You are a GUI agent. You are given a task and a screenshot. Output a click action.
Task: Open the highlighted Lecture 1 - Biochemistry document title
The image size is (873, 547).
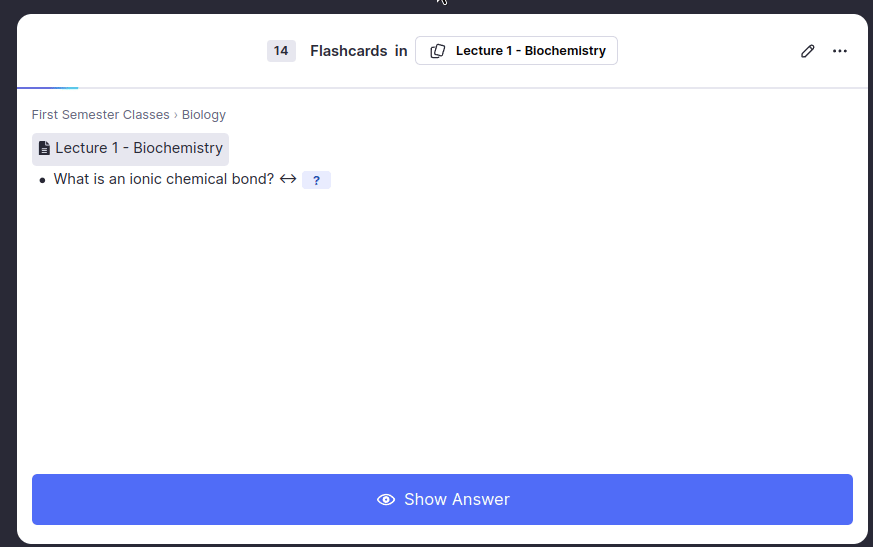(x=139, y=148)
